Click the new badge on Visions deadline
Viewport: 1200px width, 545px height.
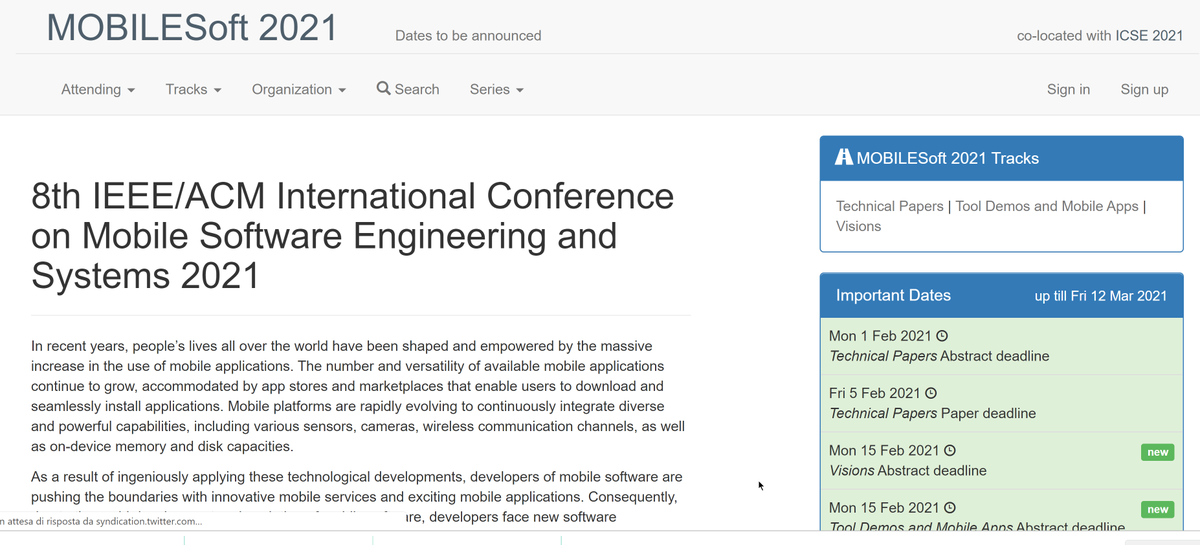pos(1157,452)
